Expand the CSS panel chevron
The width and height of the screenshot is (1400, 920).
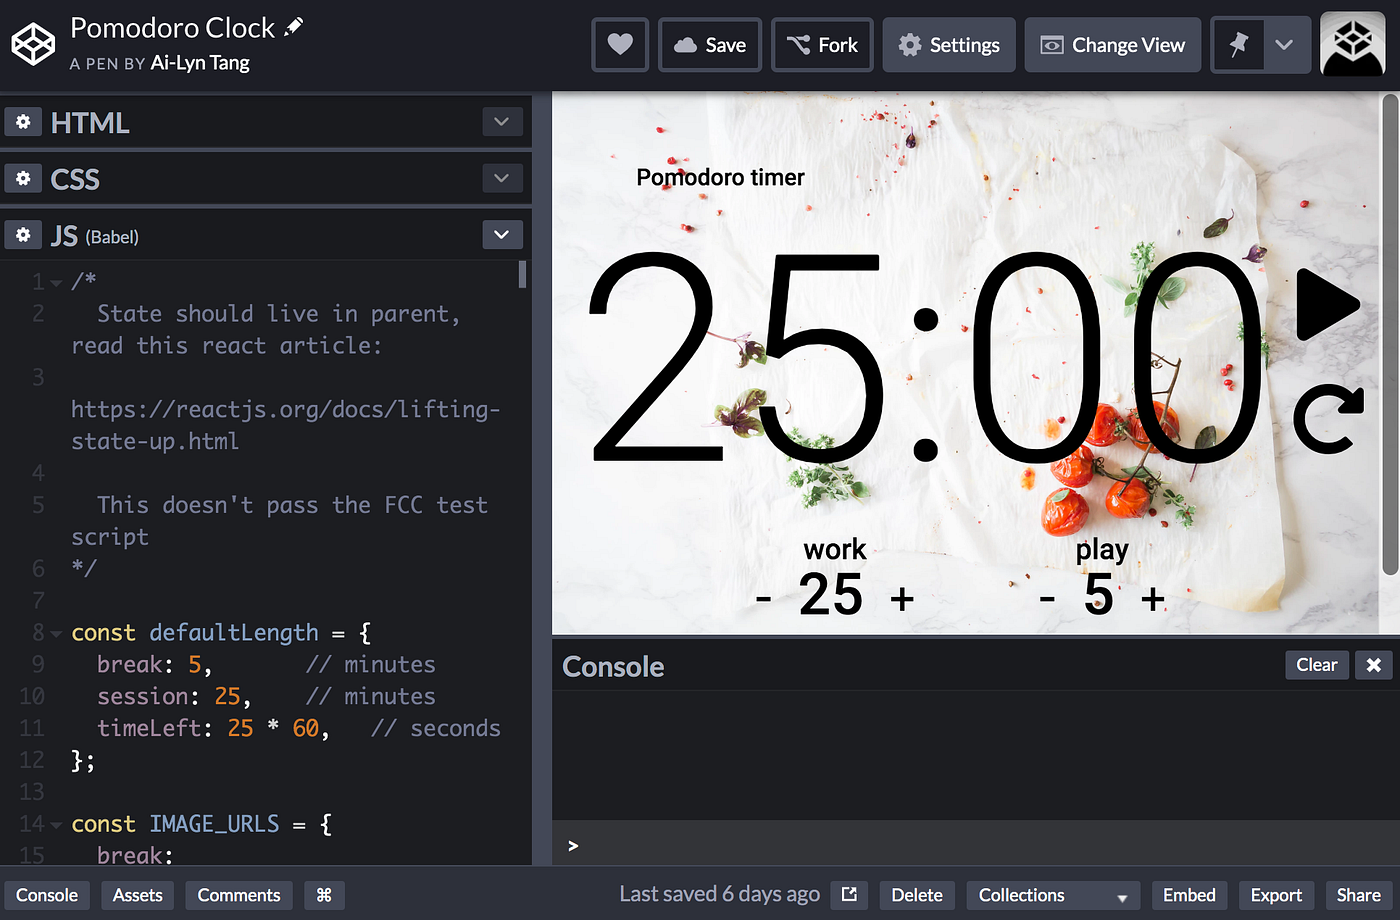(501, 177)
